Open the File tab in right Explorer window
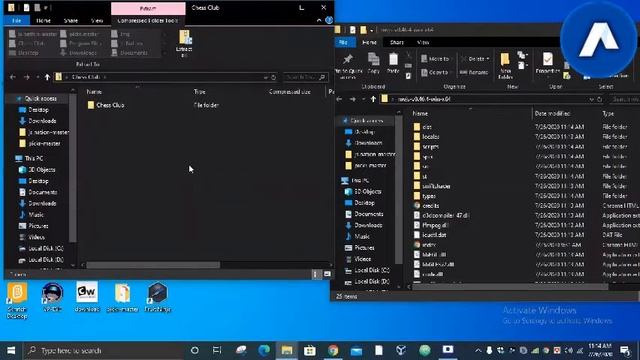Screen dimensions: 640x360 pos(344,42)
